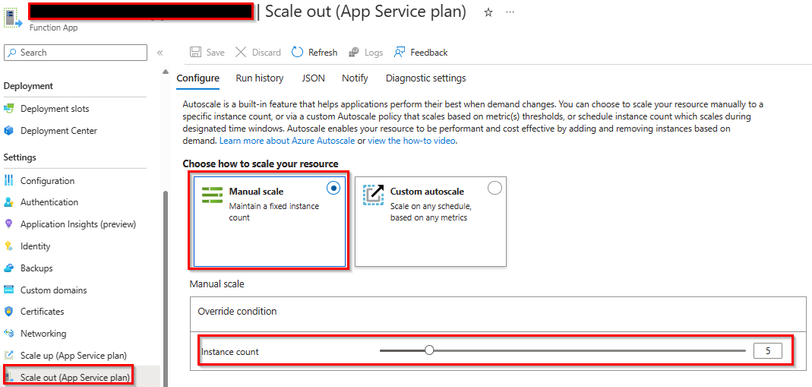Click the Scale up icon
Image resolution: width=812 pixels, height=387 pixels.
9,355
